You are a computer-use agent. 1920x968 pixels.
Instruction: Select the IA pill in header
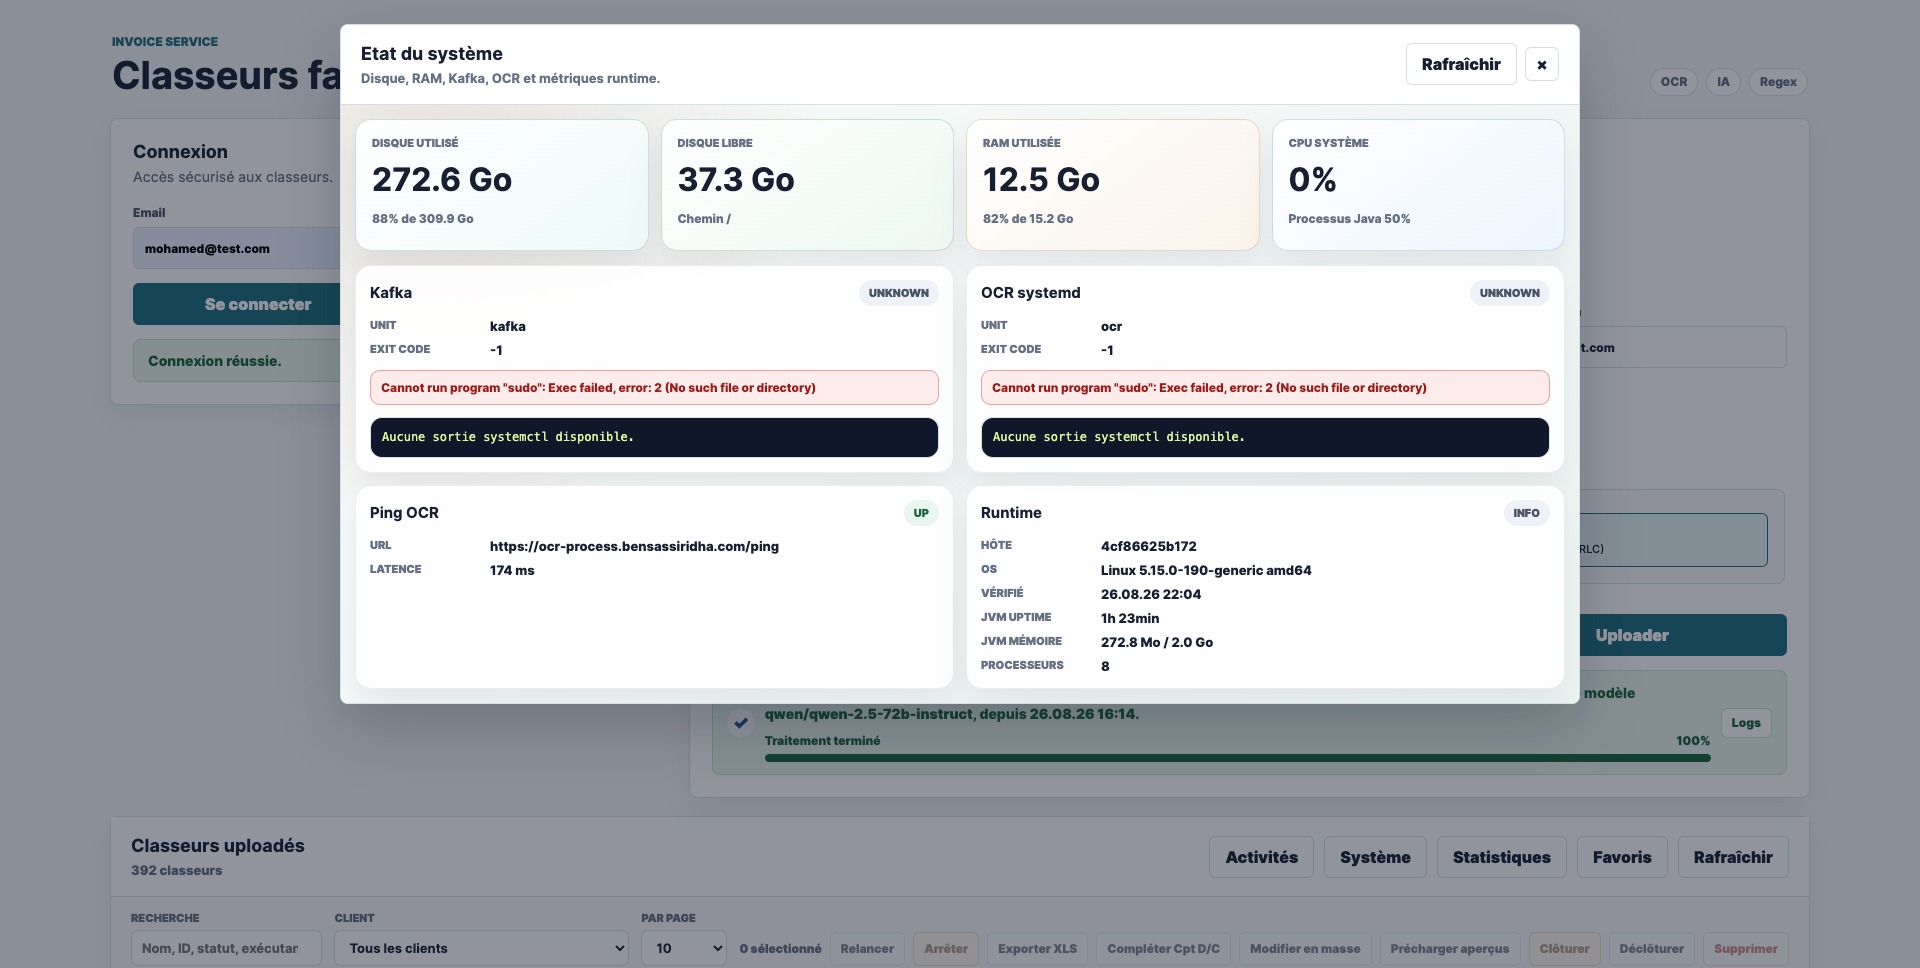pyautogui.click(x=1723, y=82)
